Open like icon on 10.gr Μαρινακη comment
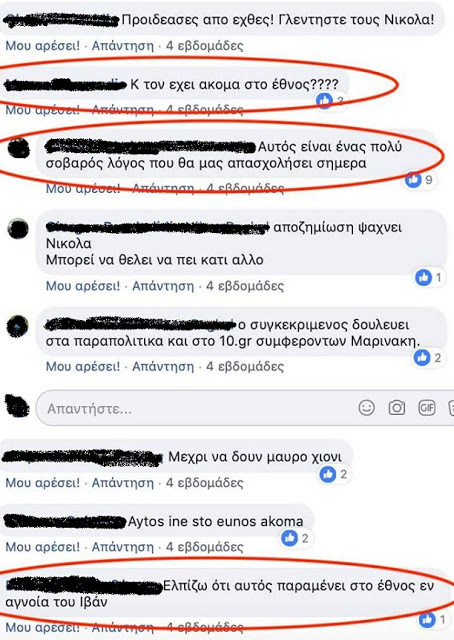 click(x=422, y=358)
